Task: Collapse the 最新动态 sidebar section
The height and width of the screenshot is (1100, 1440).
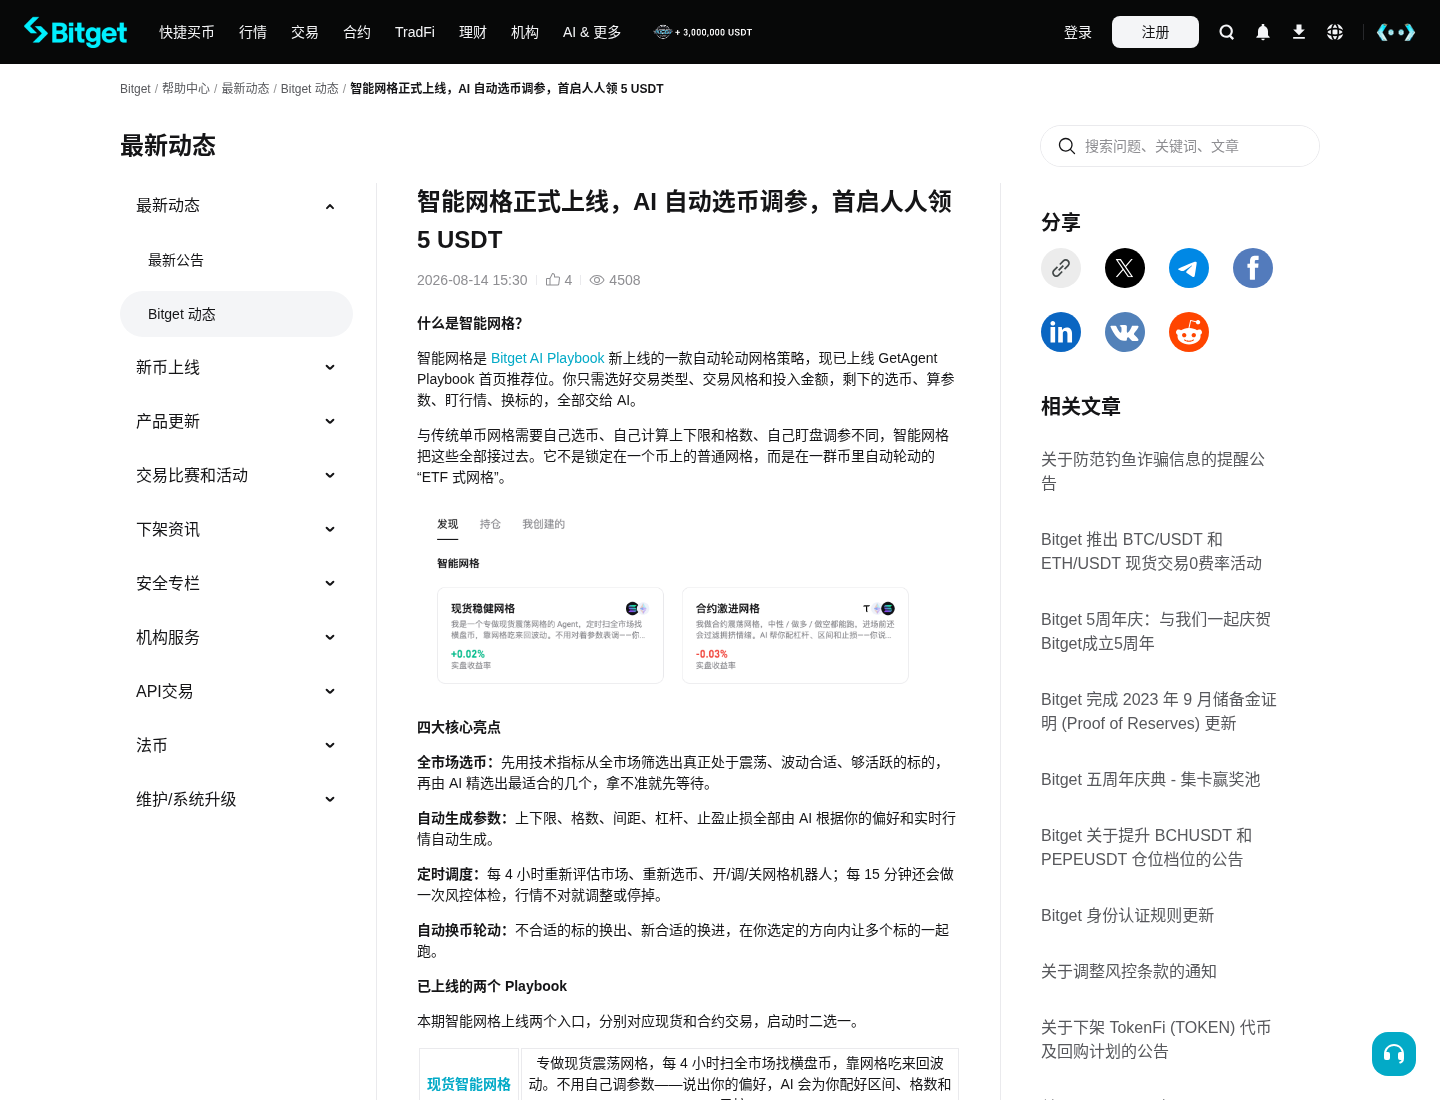Action: pyautogui.click(x=330, y=206)
